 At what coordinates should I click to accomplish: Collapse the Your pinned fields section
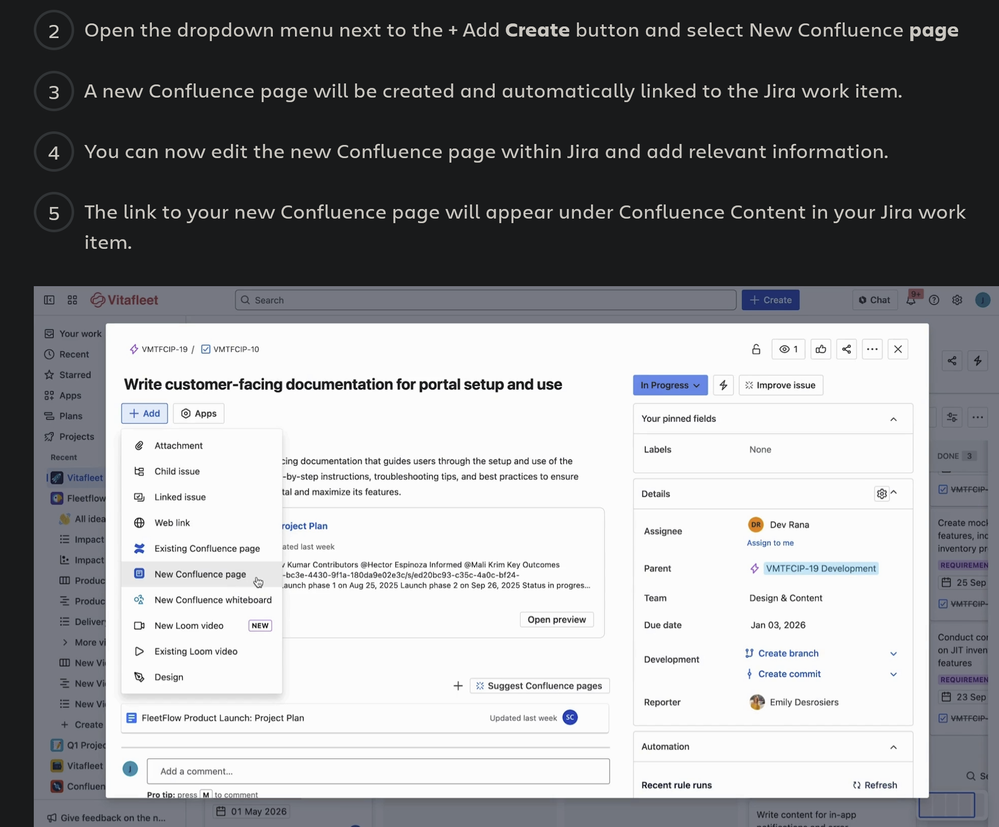pyautogui.click(x=893, y=419)
